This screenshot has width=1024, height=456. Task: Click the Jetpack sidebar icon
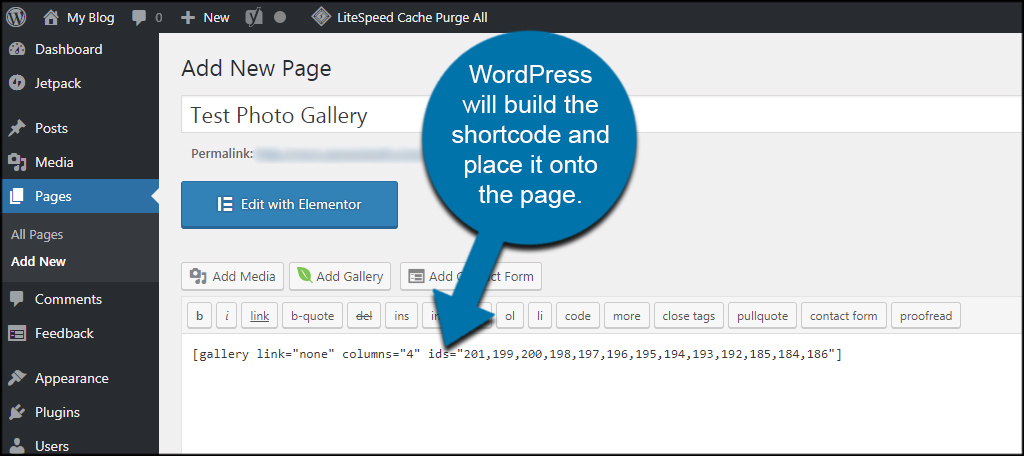pyautogui.click(x=17, y=84)
